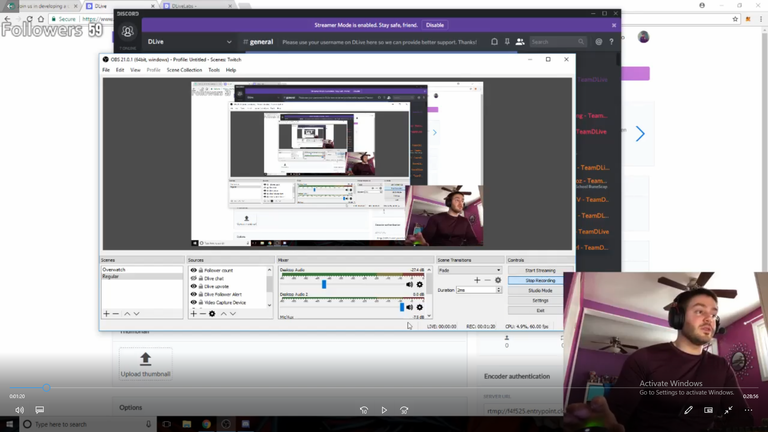The height and width of the screenshot is (432, 768).
Task: Open the Scene Collection menu
Action: click(184, 70)
